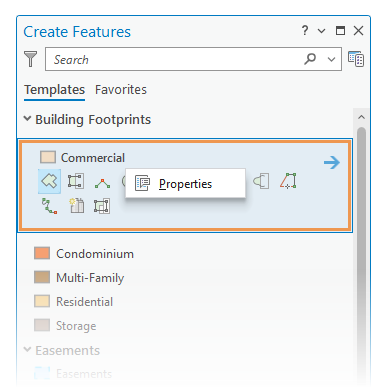Screen dimensions: 386x387
Task: Collapse the Building Footprints group
Action: [x=27, y=118]
